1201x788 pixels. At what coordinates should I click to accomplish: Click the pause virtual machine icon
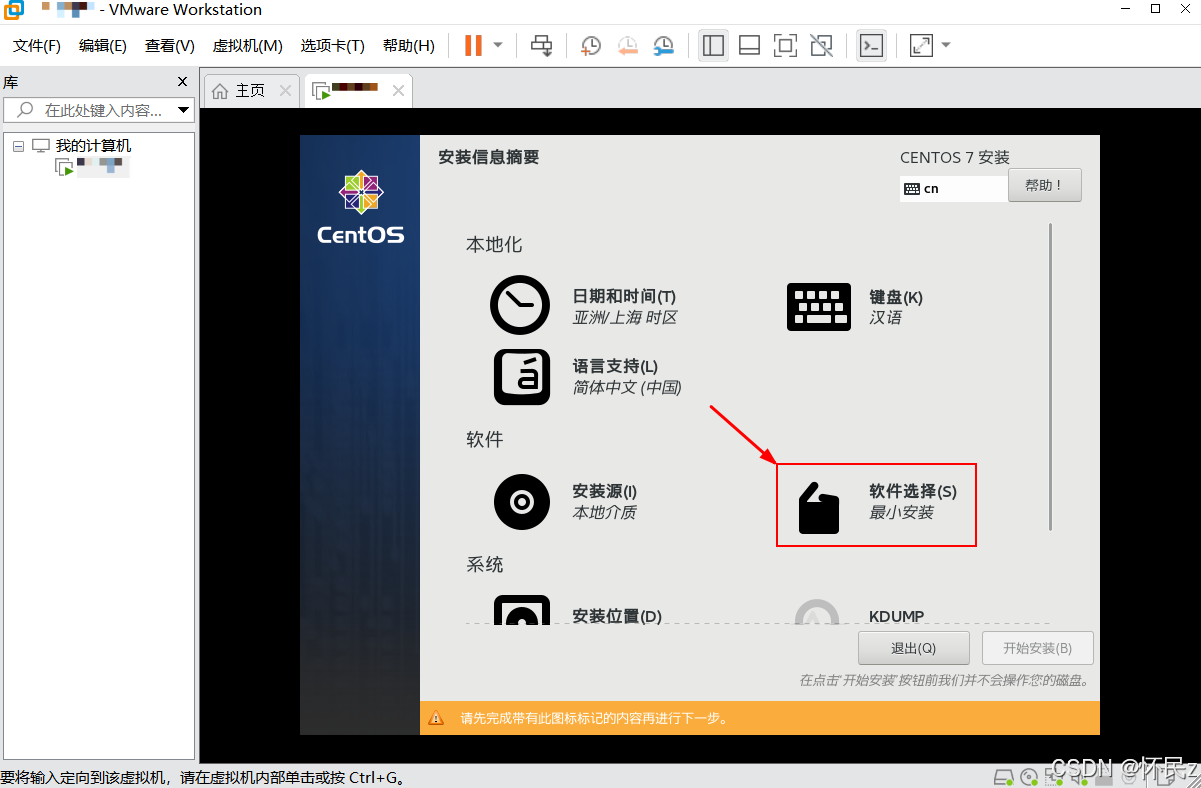pos(473,45)
